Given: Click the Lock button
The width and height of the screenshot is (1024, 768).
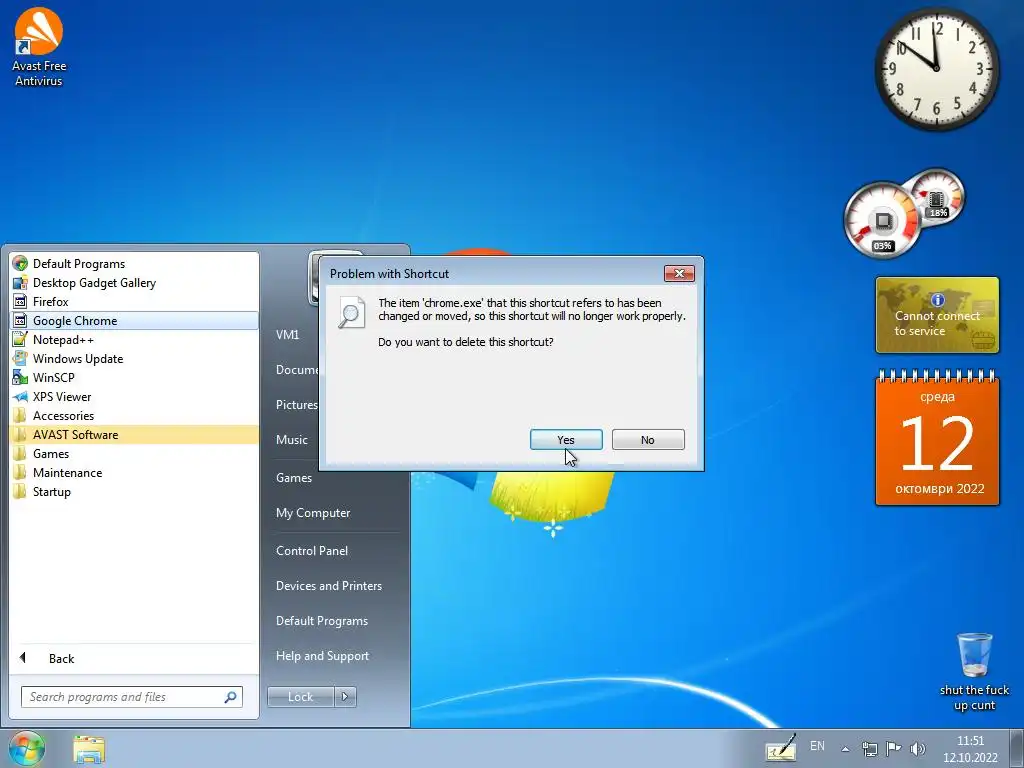Looking at the screenshot, I should (x=300, y=697).
